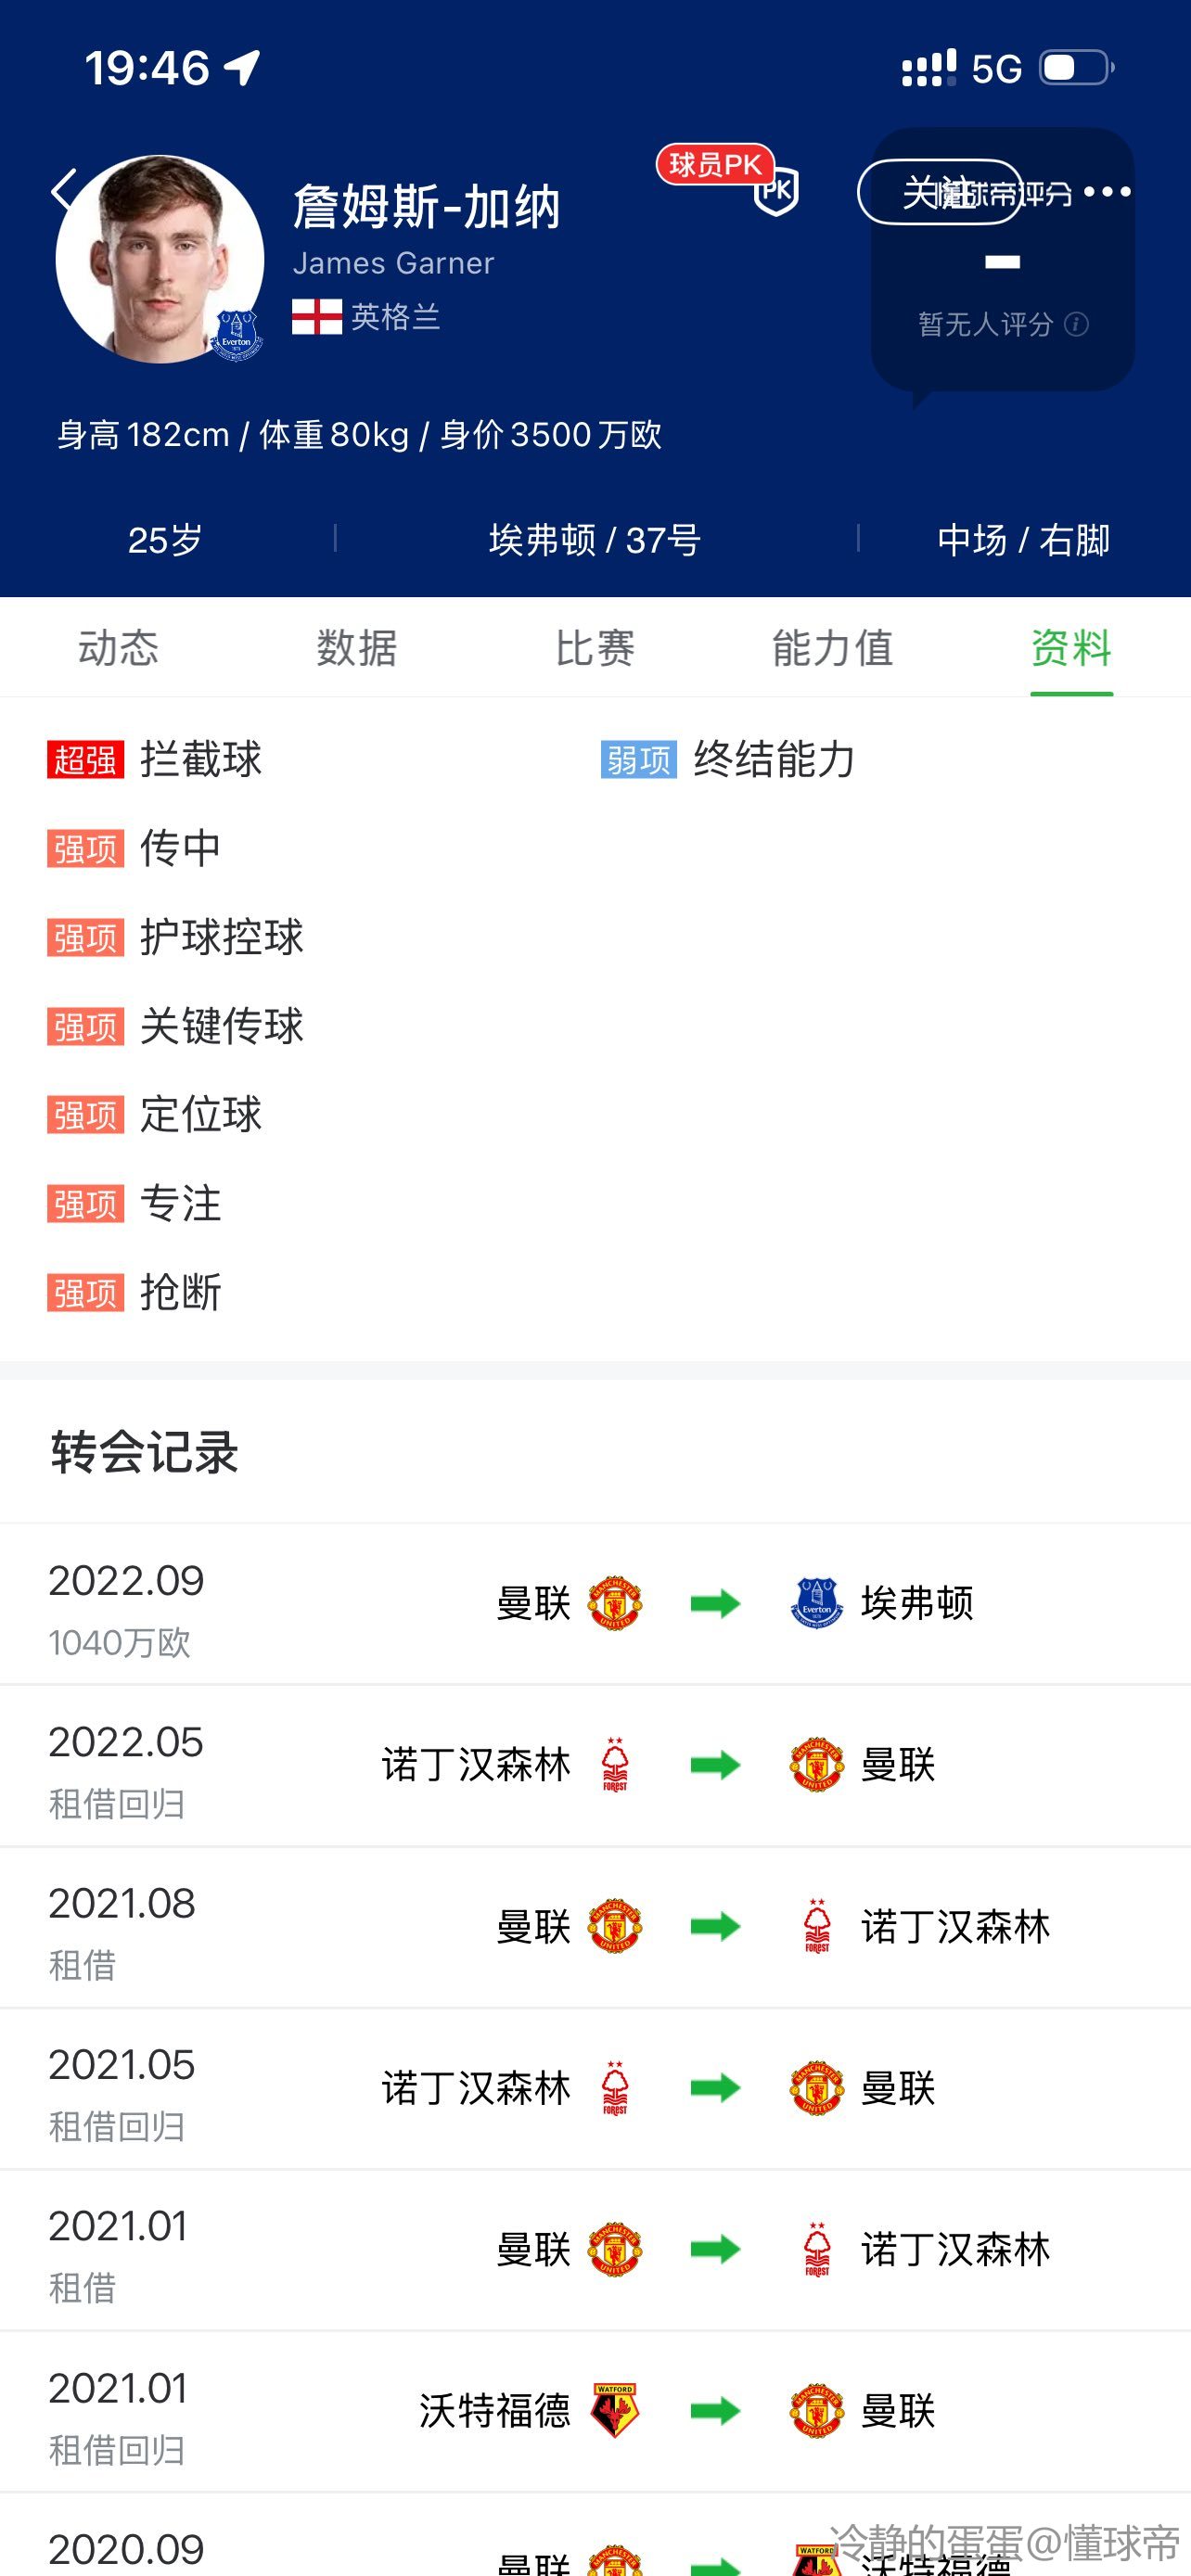This screenshot has width=1191, height=2576.
Task: Tap the Nottingham Forest crest in the 2021.08 loan row
Action: click(817, 1926)
